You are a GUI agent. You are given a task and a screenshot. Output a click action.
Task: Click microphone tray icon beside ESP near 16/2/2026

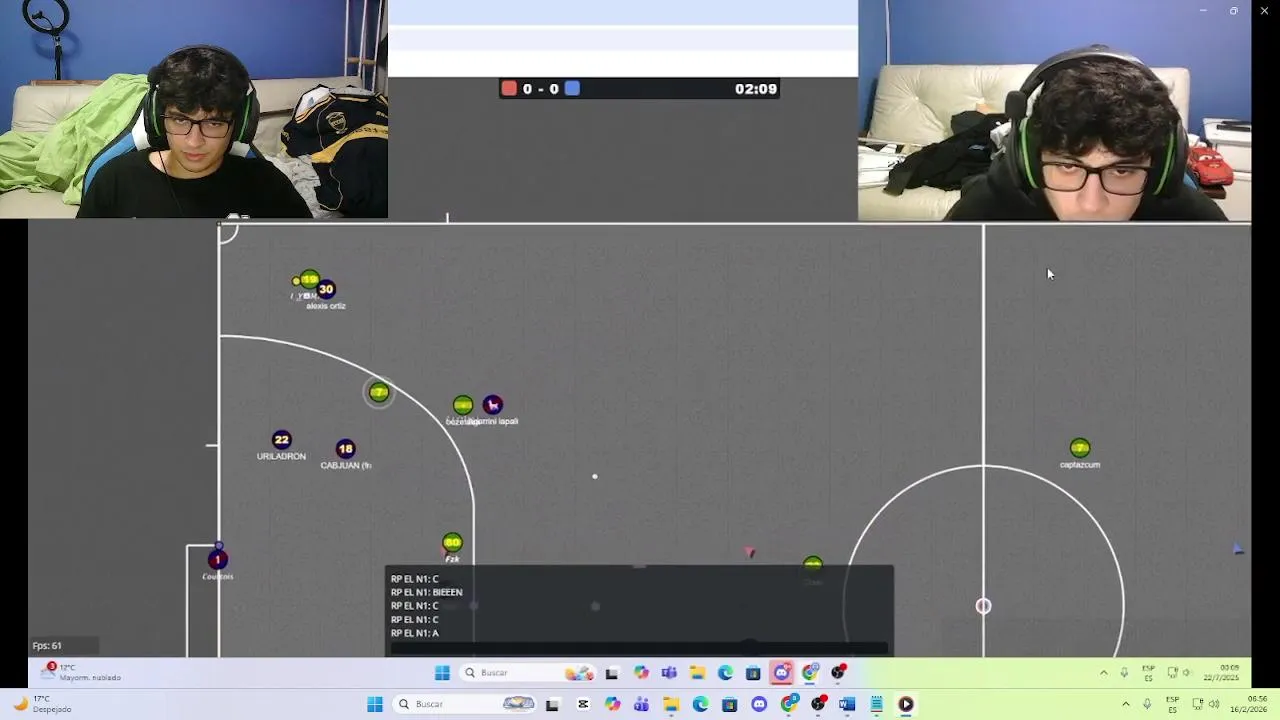[x=1147, y=704]
